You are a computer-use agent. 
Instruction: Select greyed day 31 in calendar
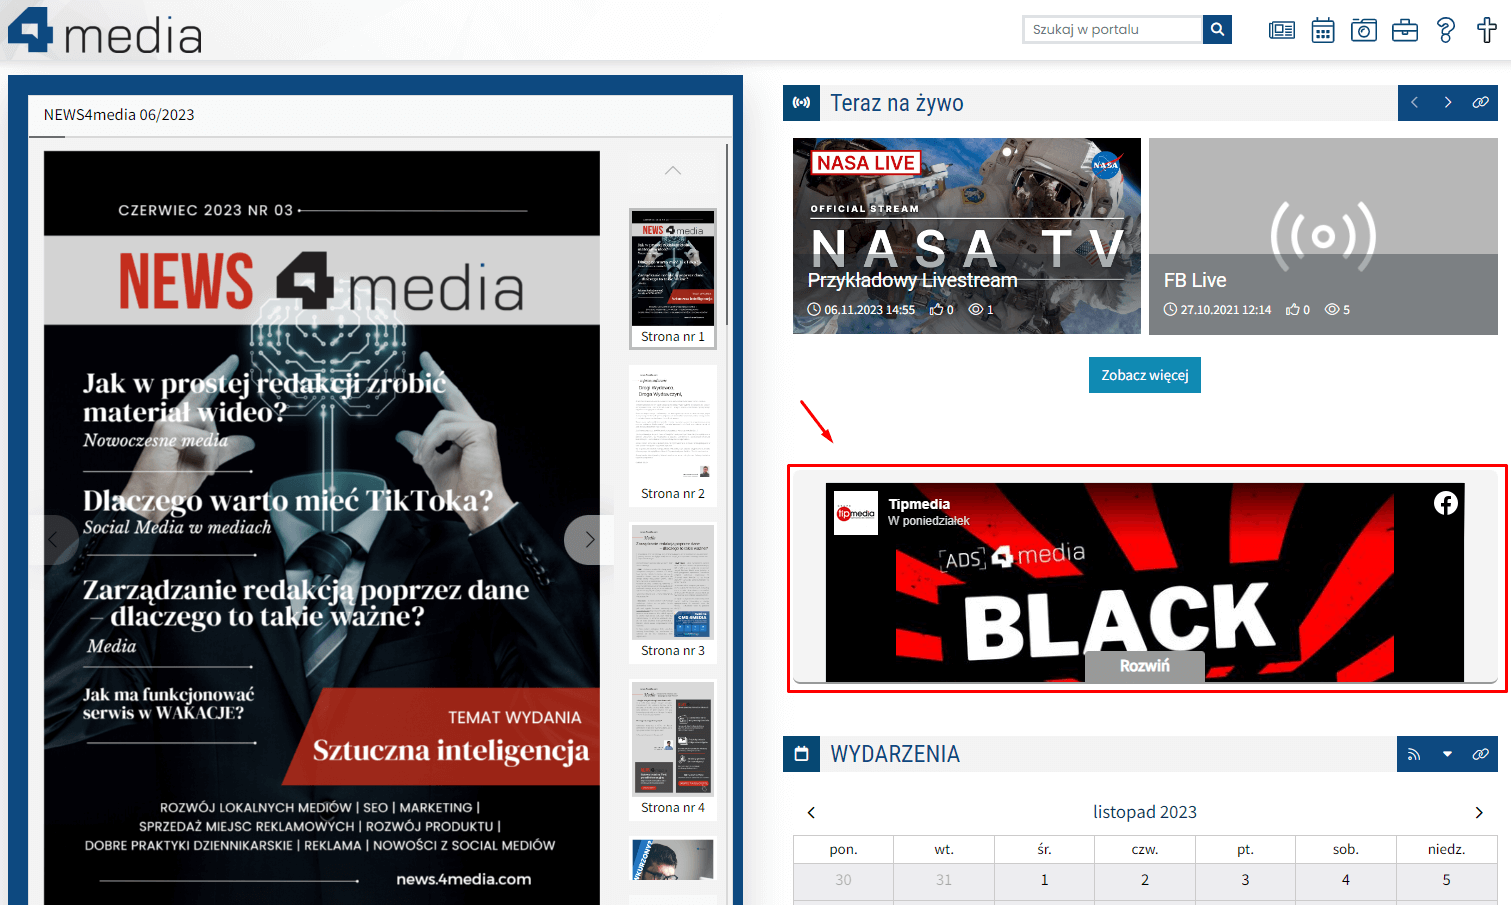click(x=944, y=880)
